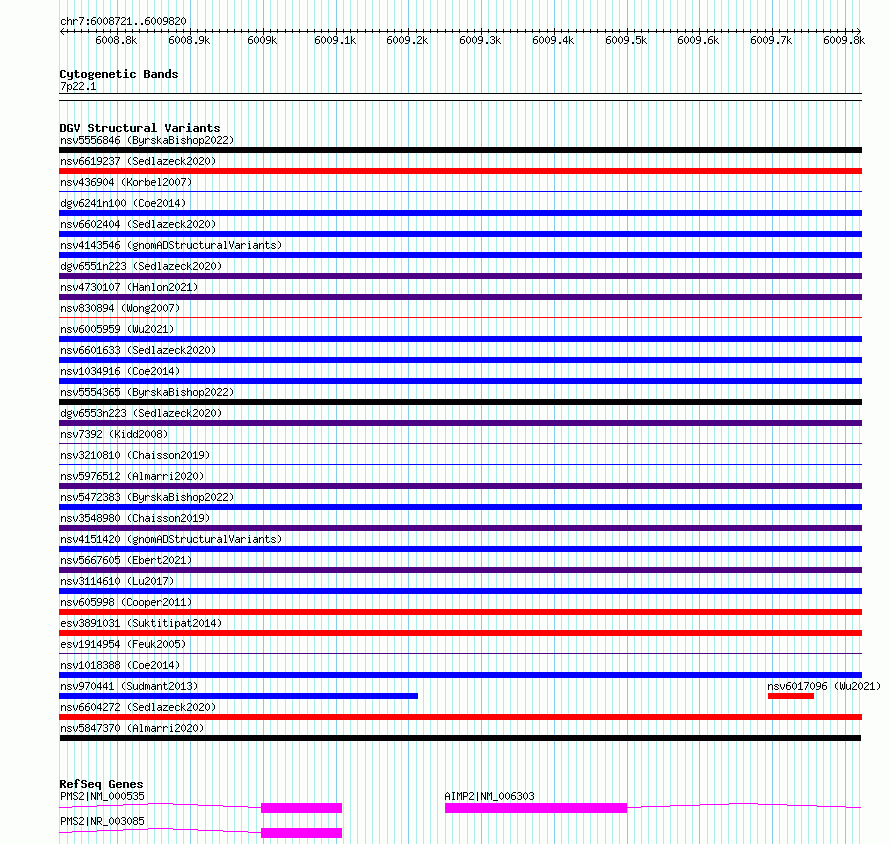Click the Cytogenetic Bands track title
Viewport: 890px width, 844px height.
click(119, 74)
